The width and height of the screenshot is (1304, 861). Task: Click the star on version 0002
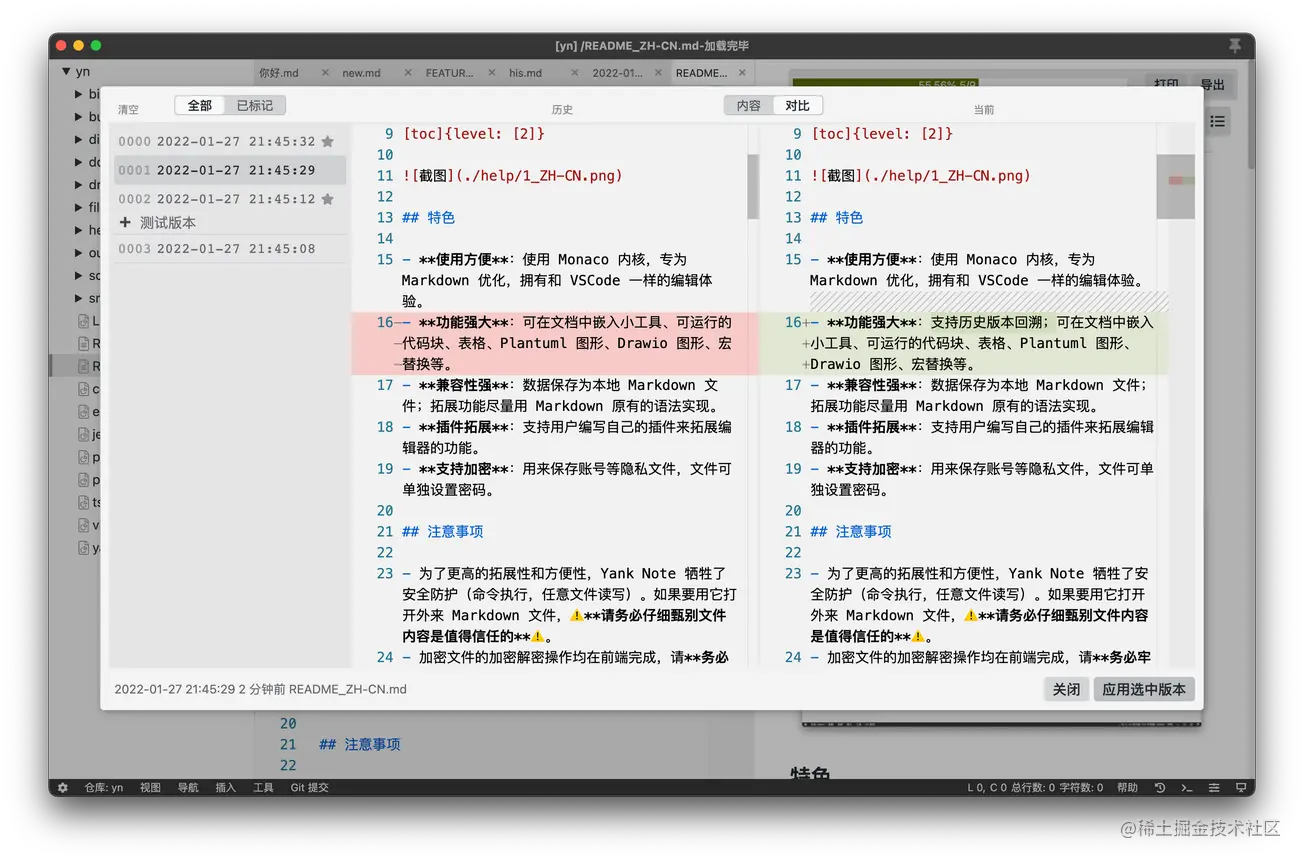[327, 199]
